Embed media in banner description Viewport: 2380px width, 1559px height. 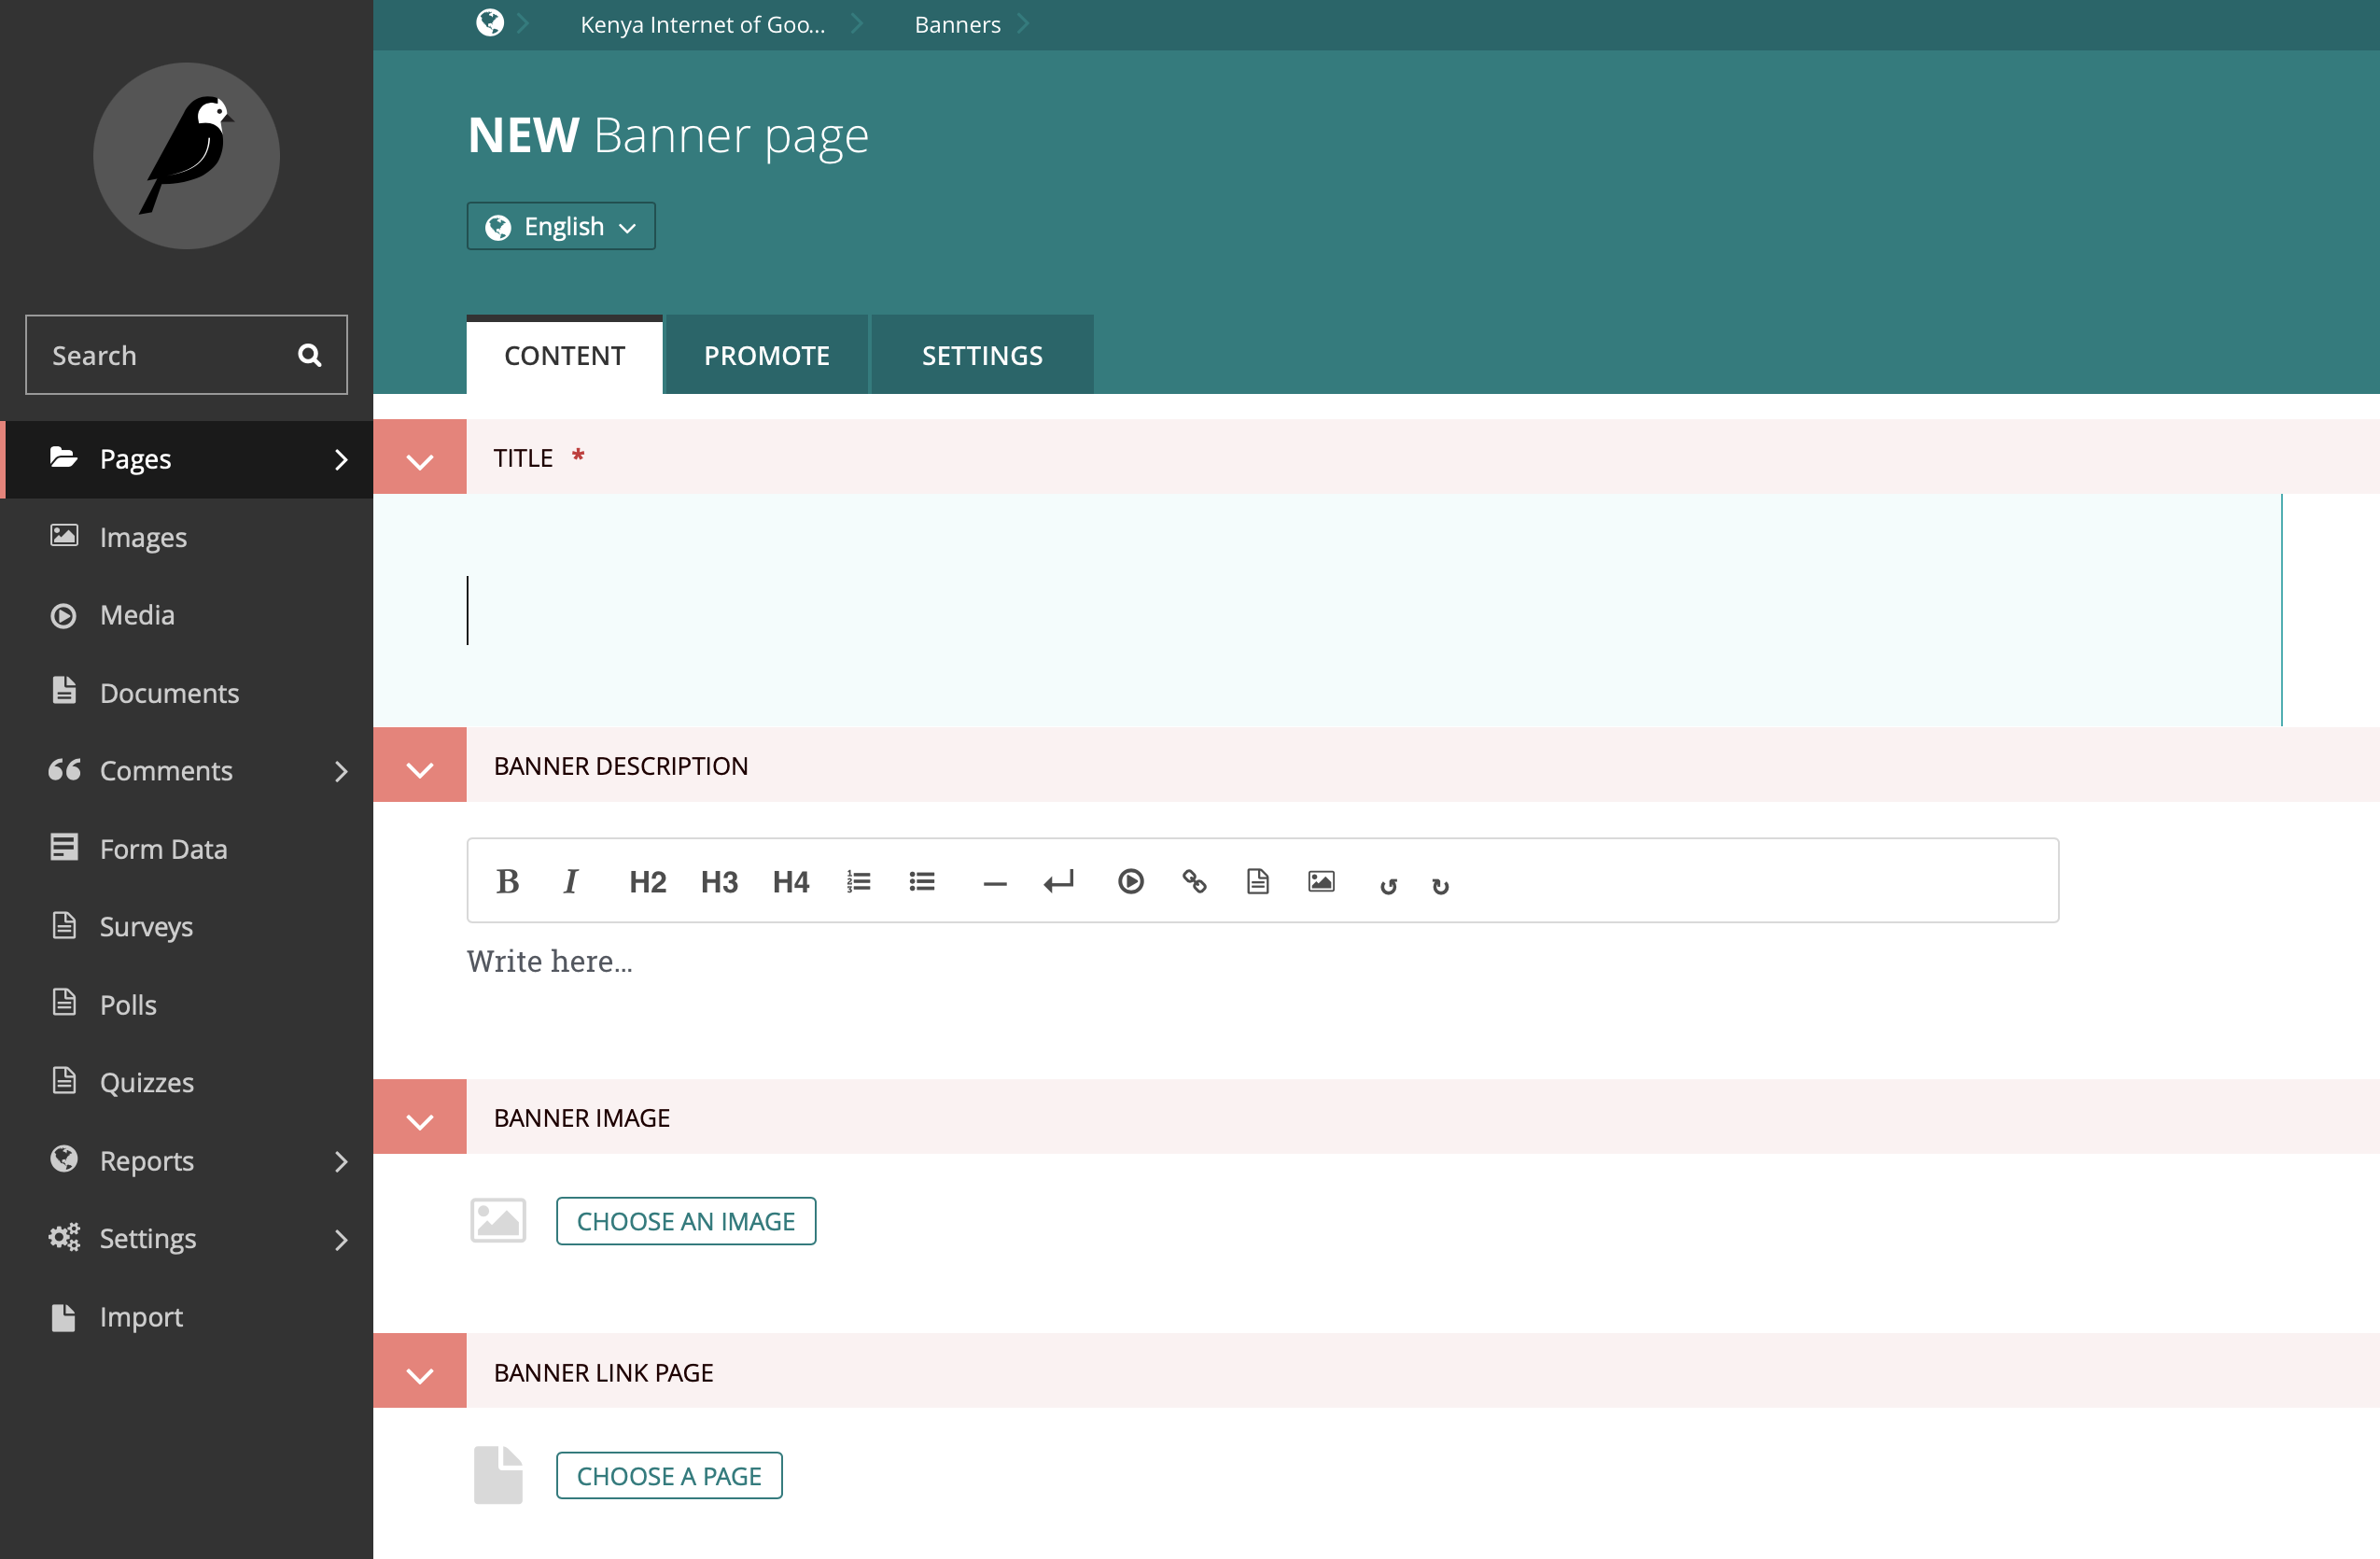[1130, 881]
